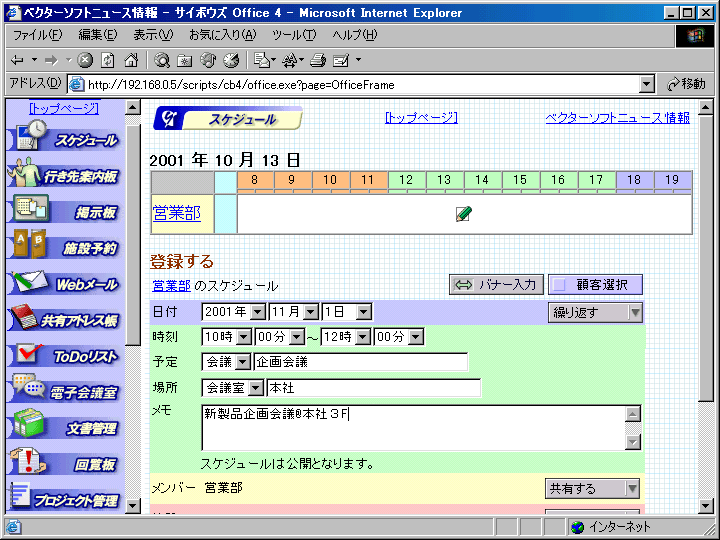Click the Stop loading button
This screenshot has height=540, width=720.
point(85,60)
